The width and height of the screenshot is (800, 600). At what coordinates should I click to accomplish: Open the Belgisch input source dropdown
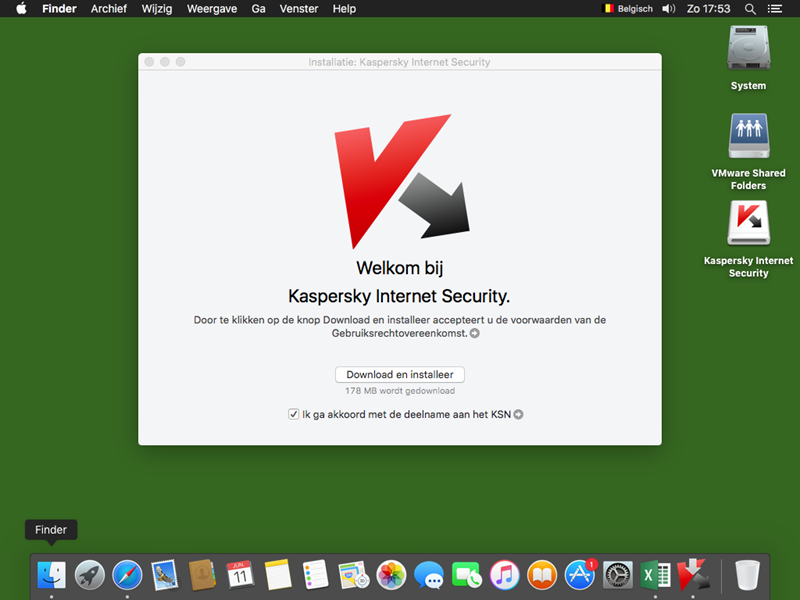click(x=627, y=9)
